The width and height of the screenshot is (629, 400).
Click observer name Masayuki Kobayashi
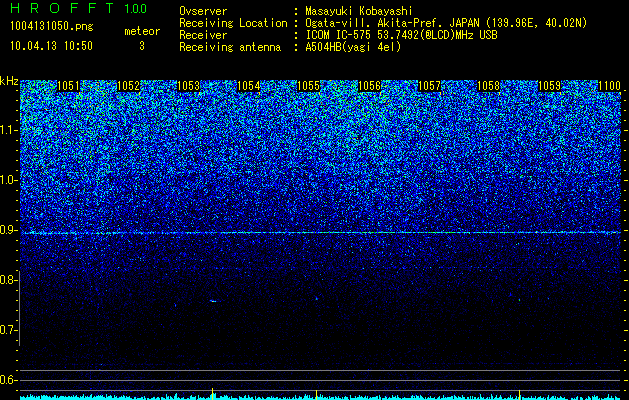359,11
